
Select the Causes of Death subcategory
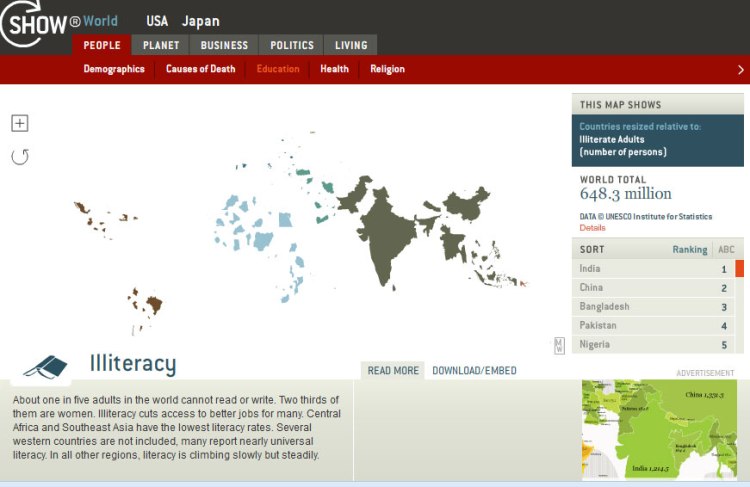[x=200, y=69]
